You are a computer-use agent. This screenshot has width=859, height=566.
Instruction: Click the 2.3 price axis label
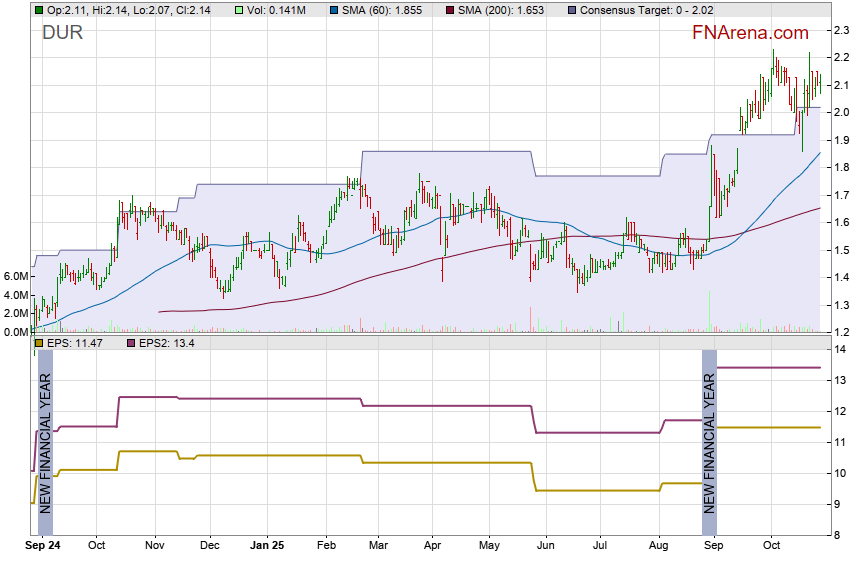842,32
